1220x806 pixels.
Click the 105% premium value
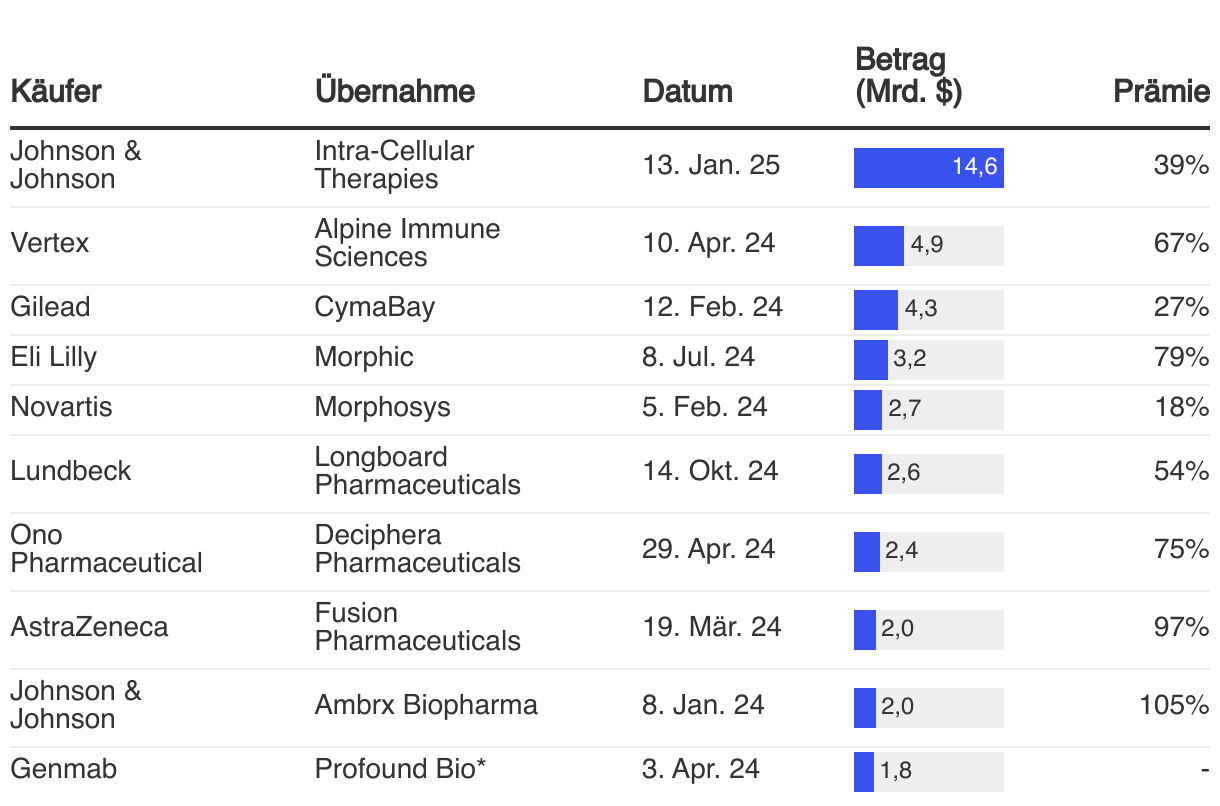(1174, 705)
